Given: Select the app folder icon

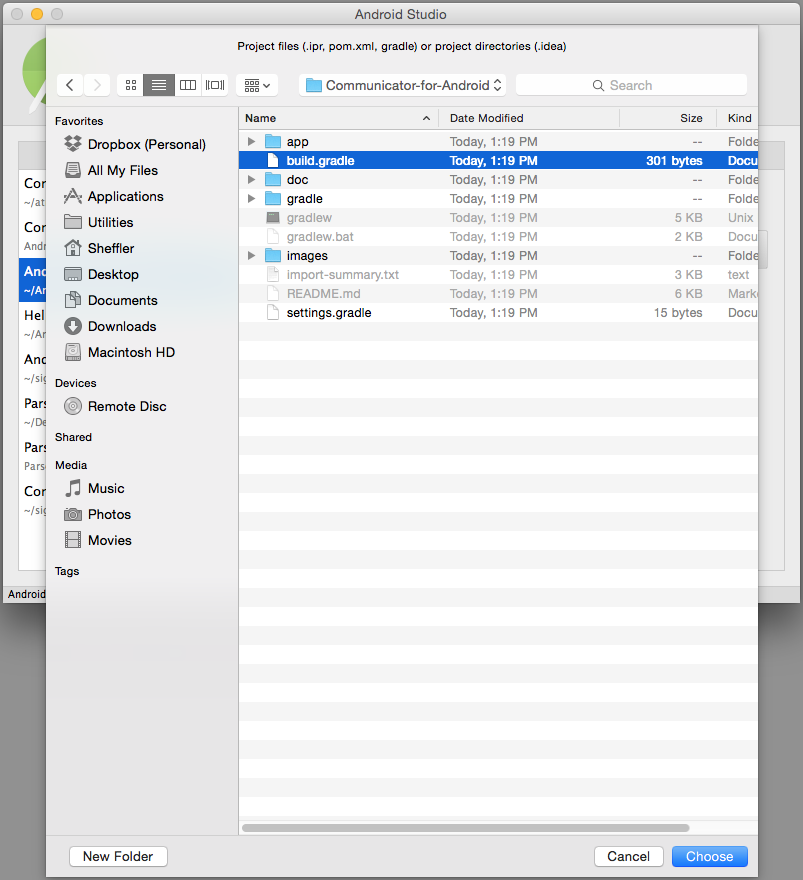Looking at the screenshot, I should (x=273, y=141).
